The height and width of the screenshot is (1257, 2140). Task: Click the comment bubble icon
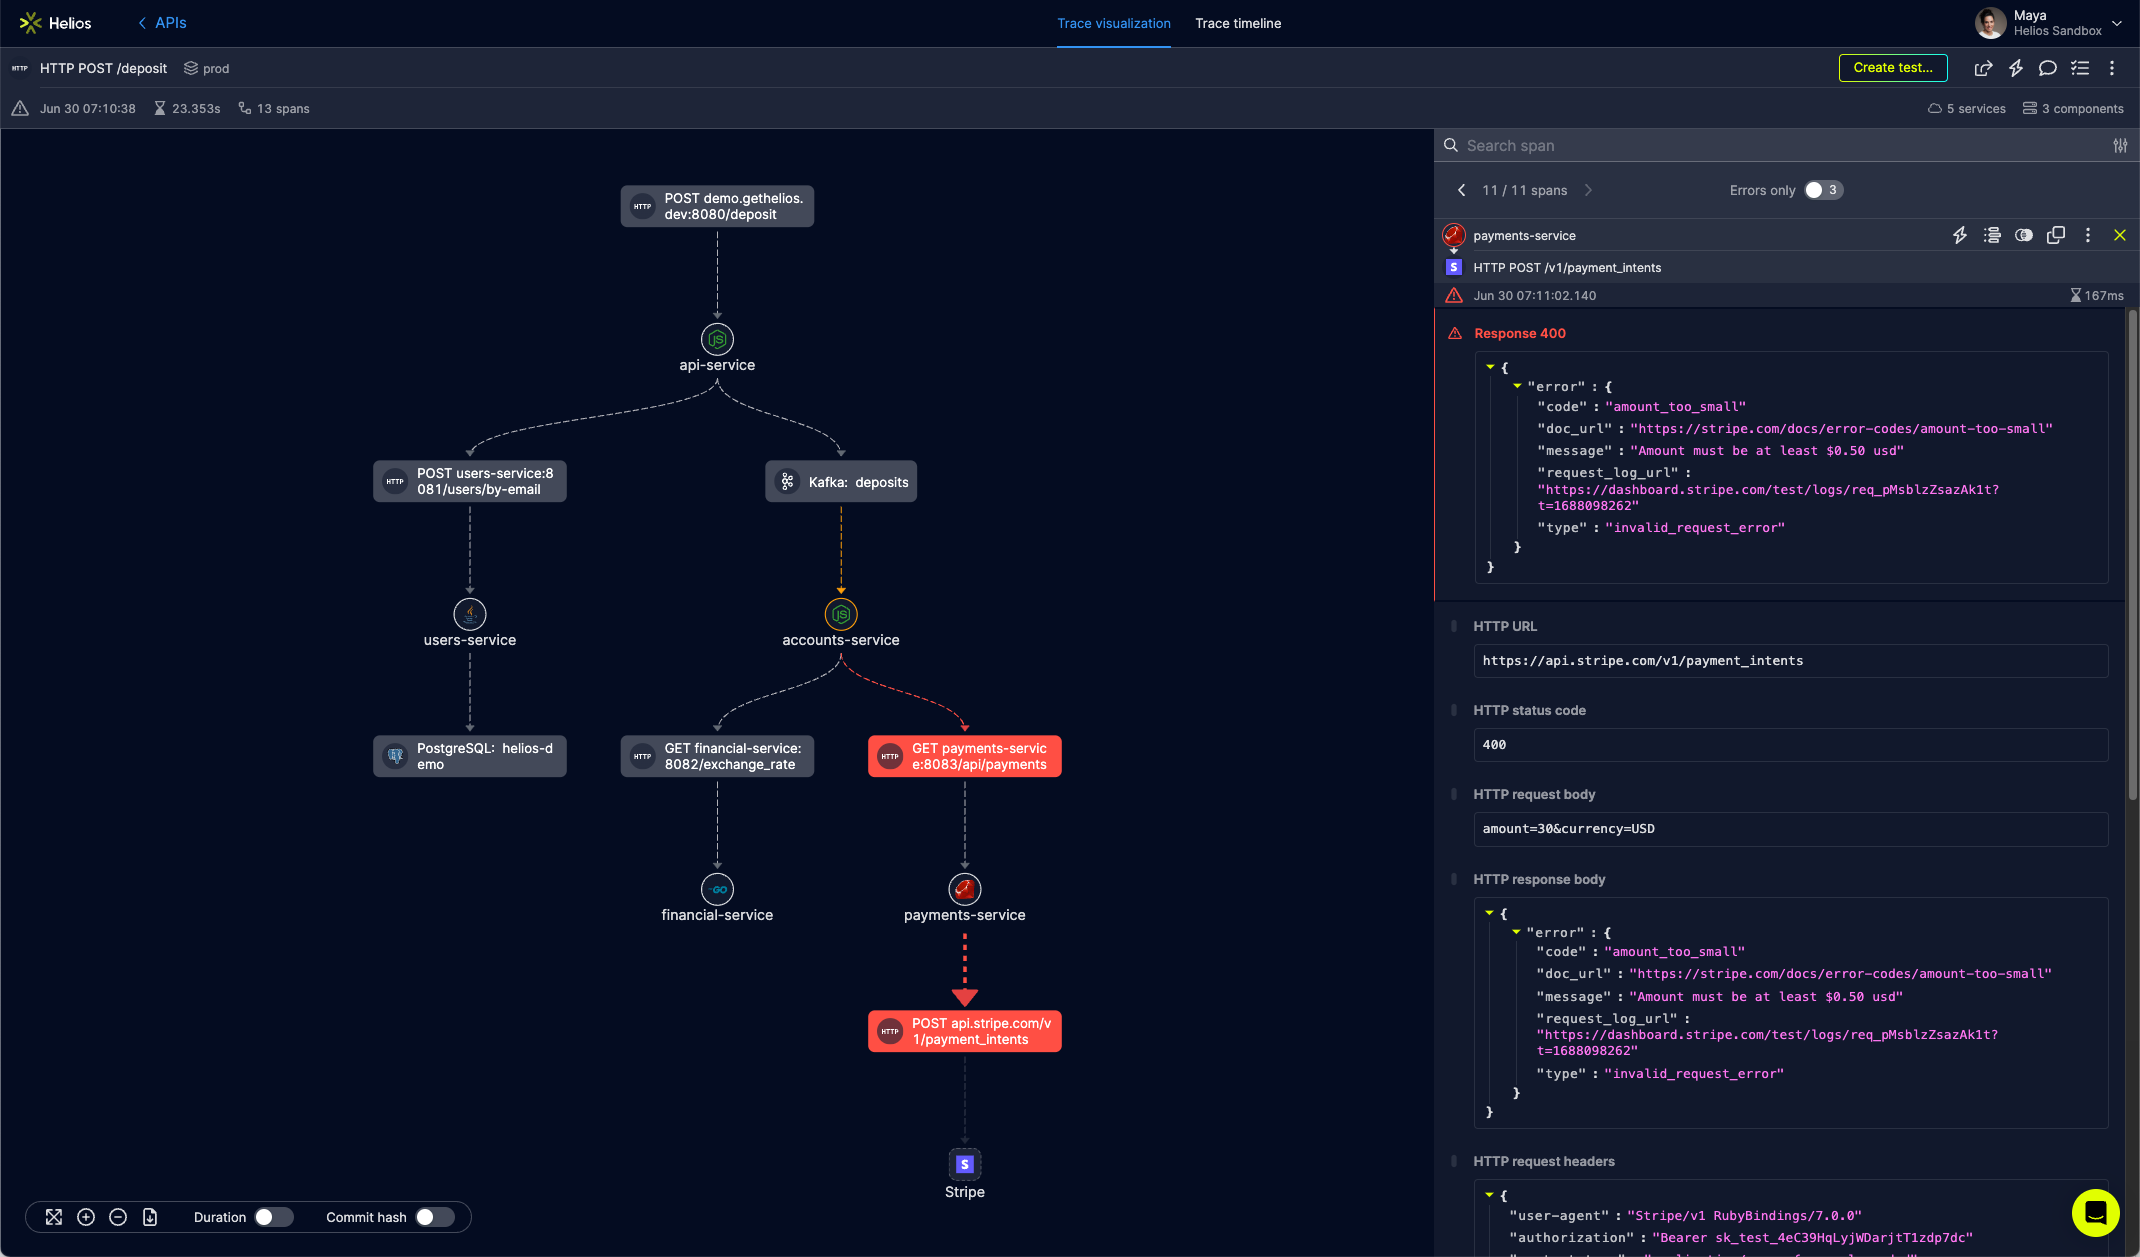point(2047,68)
